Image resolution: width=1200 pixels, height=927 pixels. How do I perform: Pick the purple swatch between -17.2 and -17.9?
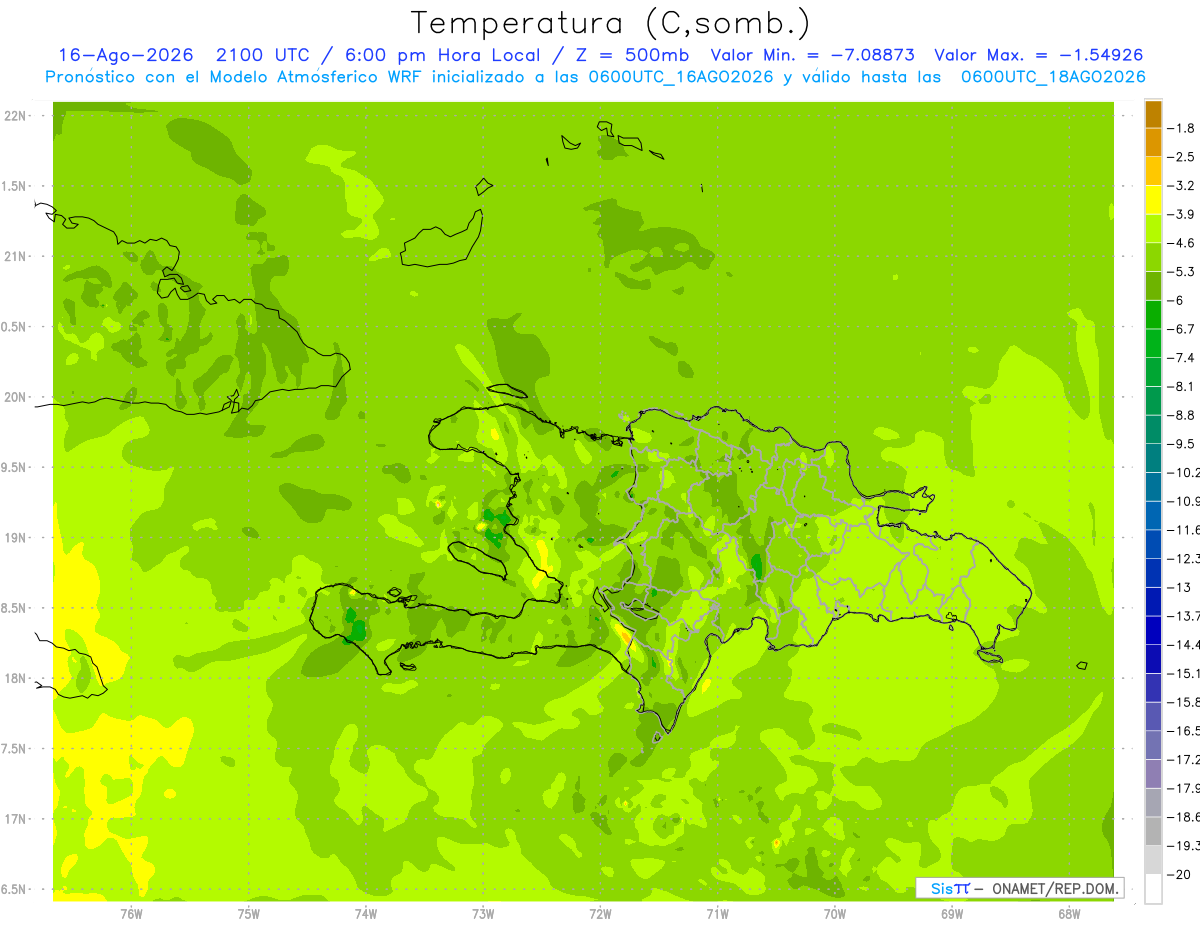[x=1153, y=773]
